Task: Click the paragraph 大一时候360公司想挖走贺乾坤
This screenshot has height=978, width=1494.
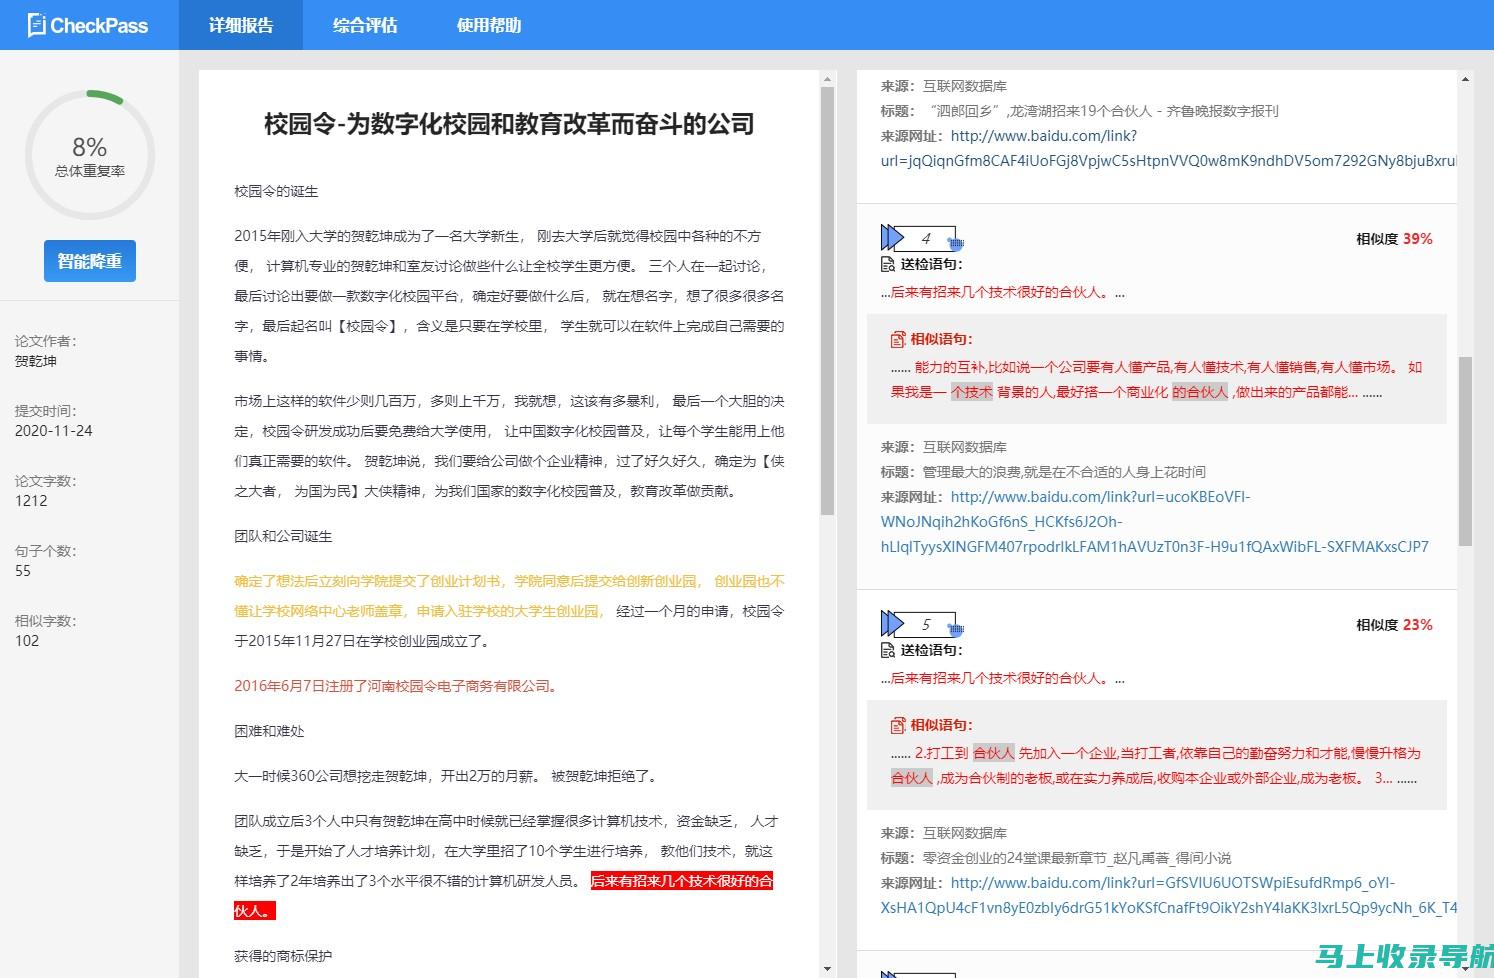Action: tap(446, 776)
